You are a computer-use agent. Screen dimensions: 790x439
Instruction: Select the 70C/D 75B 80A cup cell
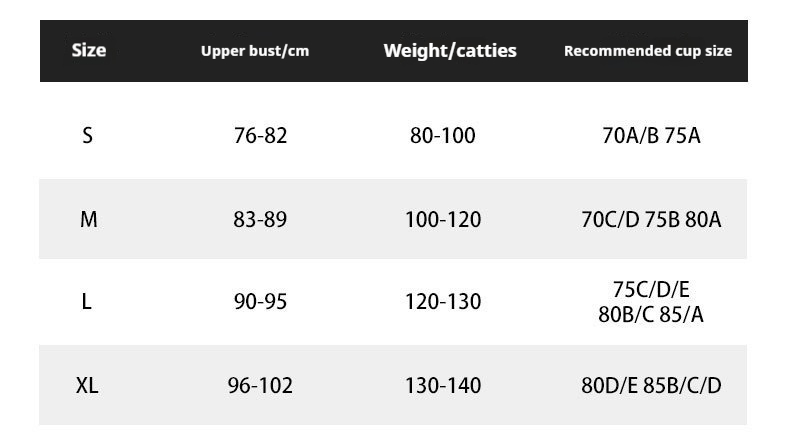651,219
